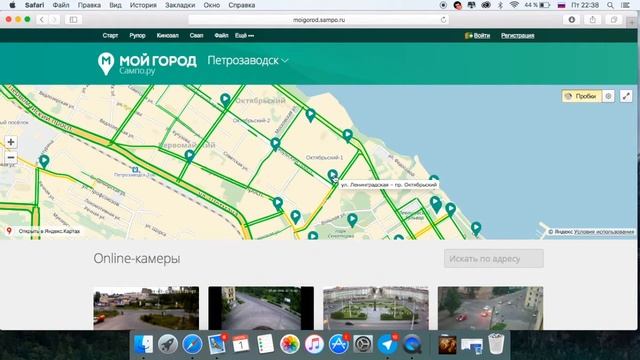
Task: Open iTunes from the Dock
Action: [x=314, y=344]
